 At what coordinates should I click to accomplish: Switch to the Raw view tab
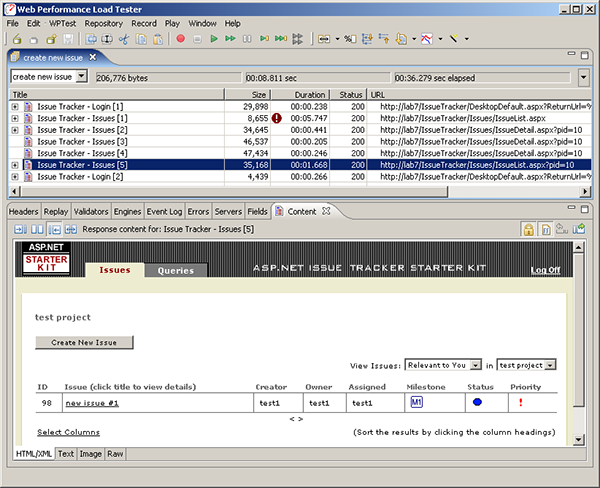pos(115,454)
